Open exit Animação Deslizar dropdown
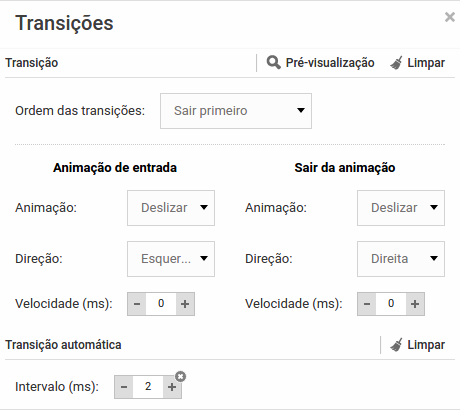The height and width of the screenshot is (411, 460). pyautogui.click(x=401, y=208)
